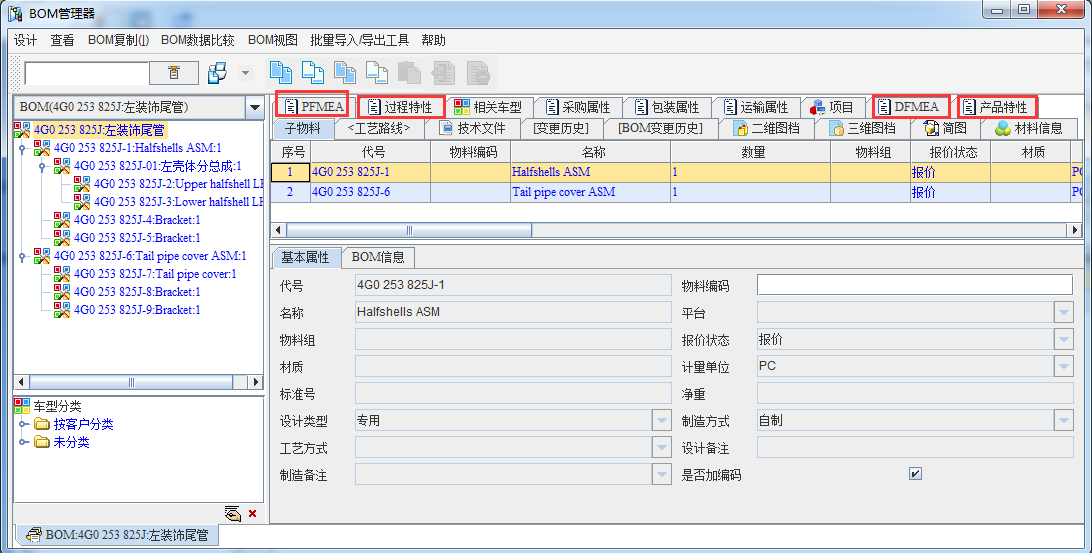Click the third copy-pages toolbar icon
This screenshot has height=553, width=1092.
pos(345,72)
